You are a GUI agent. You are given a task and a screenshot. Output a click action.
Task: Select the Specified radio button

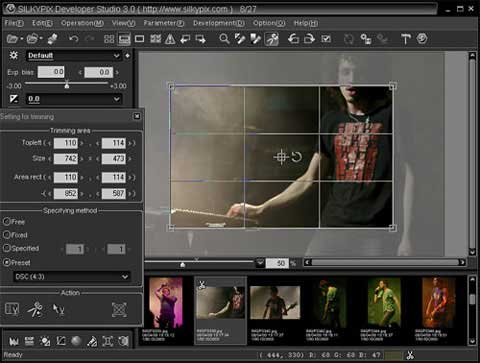(7, 248)
